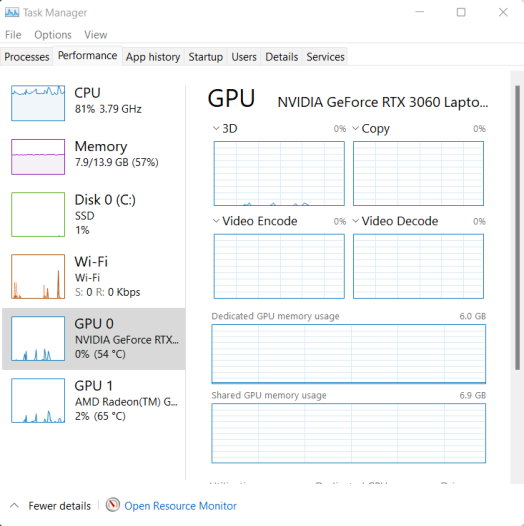Select the GPU 1 thumbnail graph

click(x=38, y=401)
